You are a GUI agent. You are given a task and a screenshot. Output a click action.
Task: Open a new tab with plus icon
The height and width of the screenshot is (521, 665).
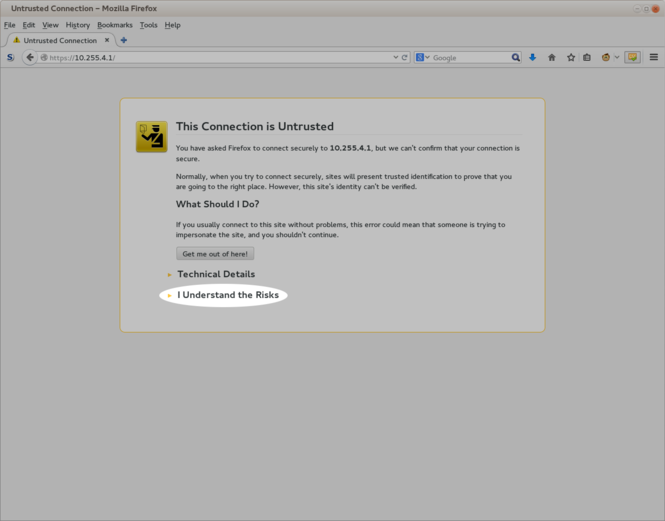(123, 41)
